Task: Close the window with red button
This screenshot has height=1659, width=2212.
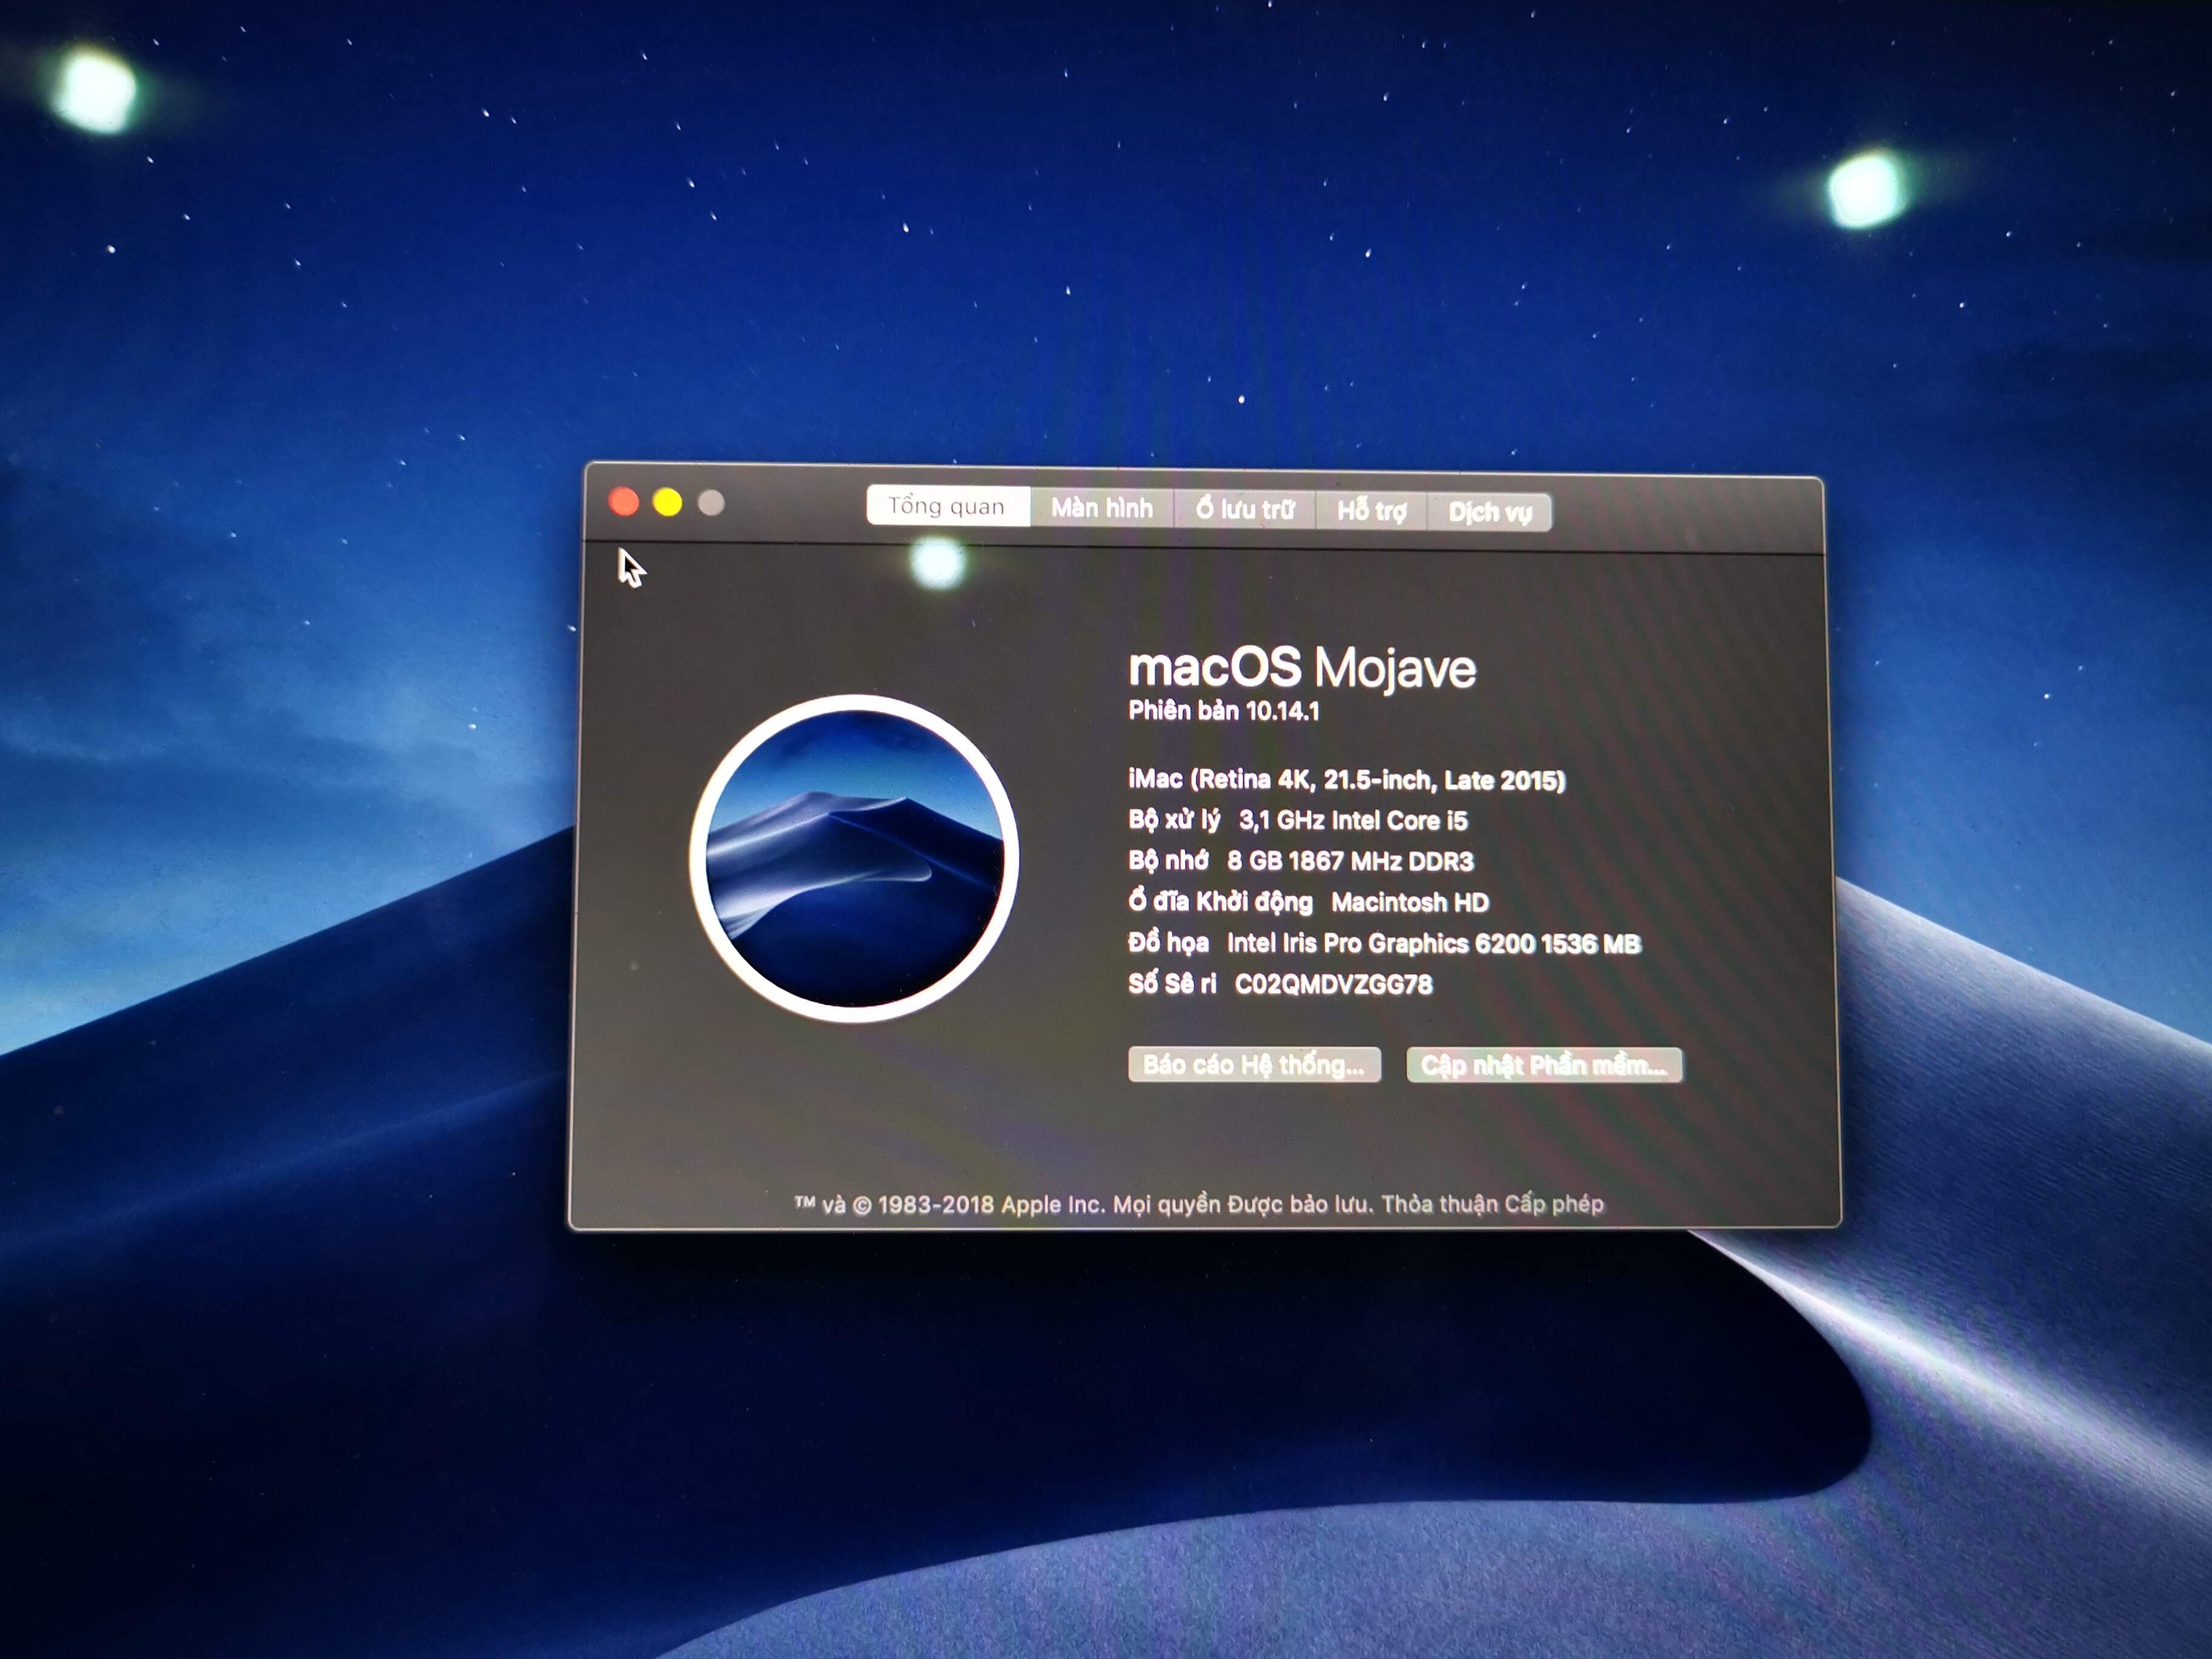Action: click(x=624, y=501)
